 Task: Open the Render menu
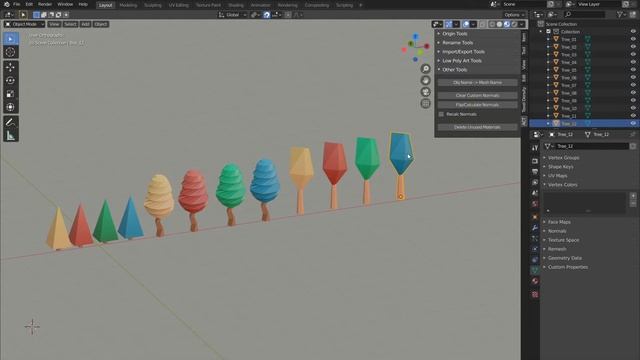point(45,4)
